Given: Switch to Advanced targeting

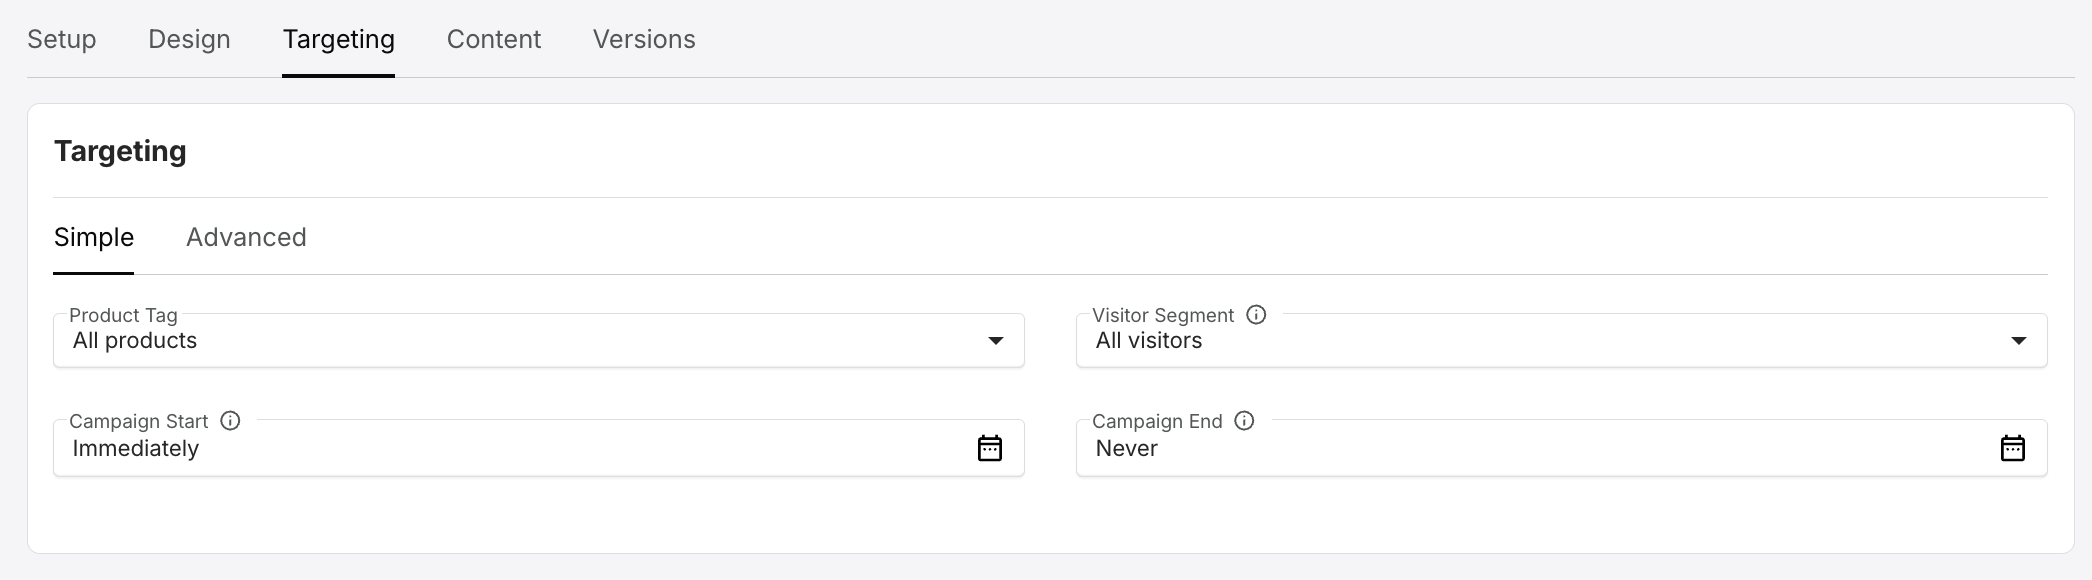Looking at the screenshot, I should [245, 237].
